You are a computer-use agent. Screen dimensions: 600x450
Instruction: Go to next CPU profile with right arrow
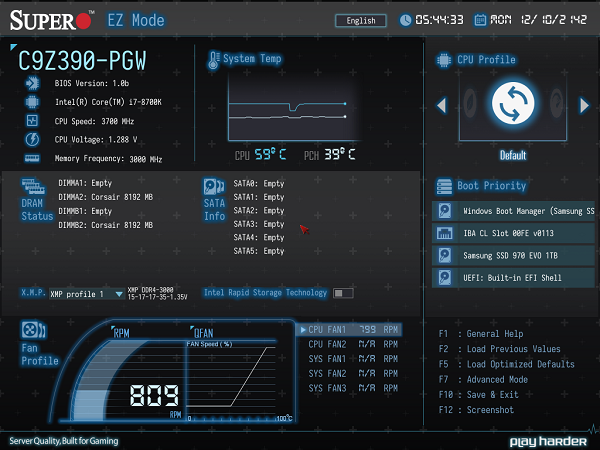pos(584,105)
